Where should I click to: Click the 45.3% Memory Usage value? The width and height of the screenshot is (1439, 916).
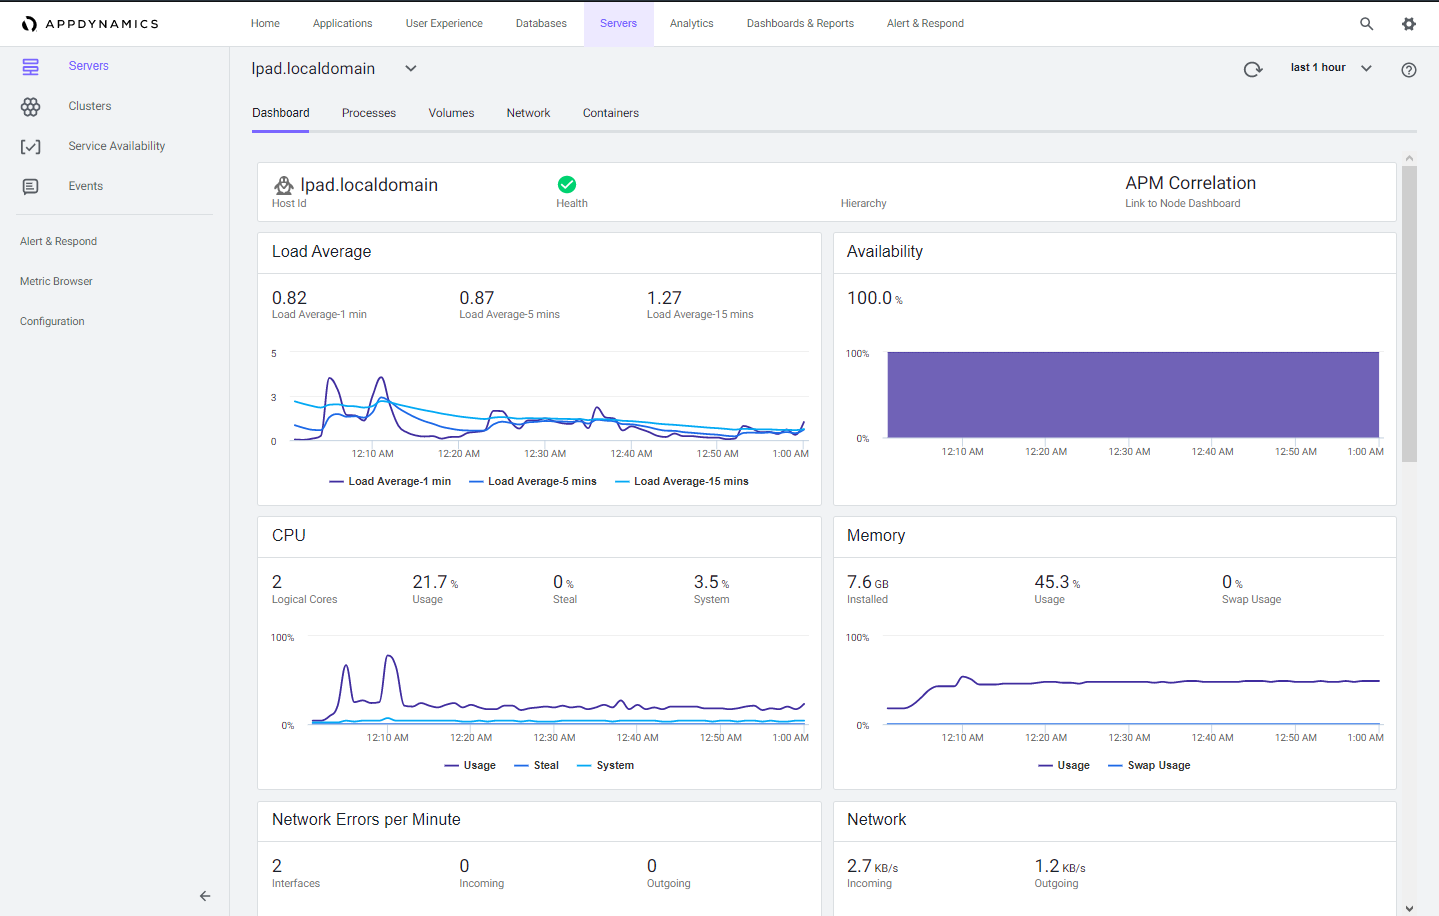tap(1057, 582)
